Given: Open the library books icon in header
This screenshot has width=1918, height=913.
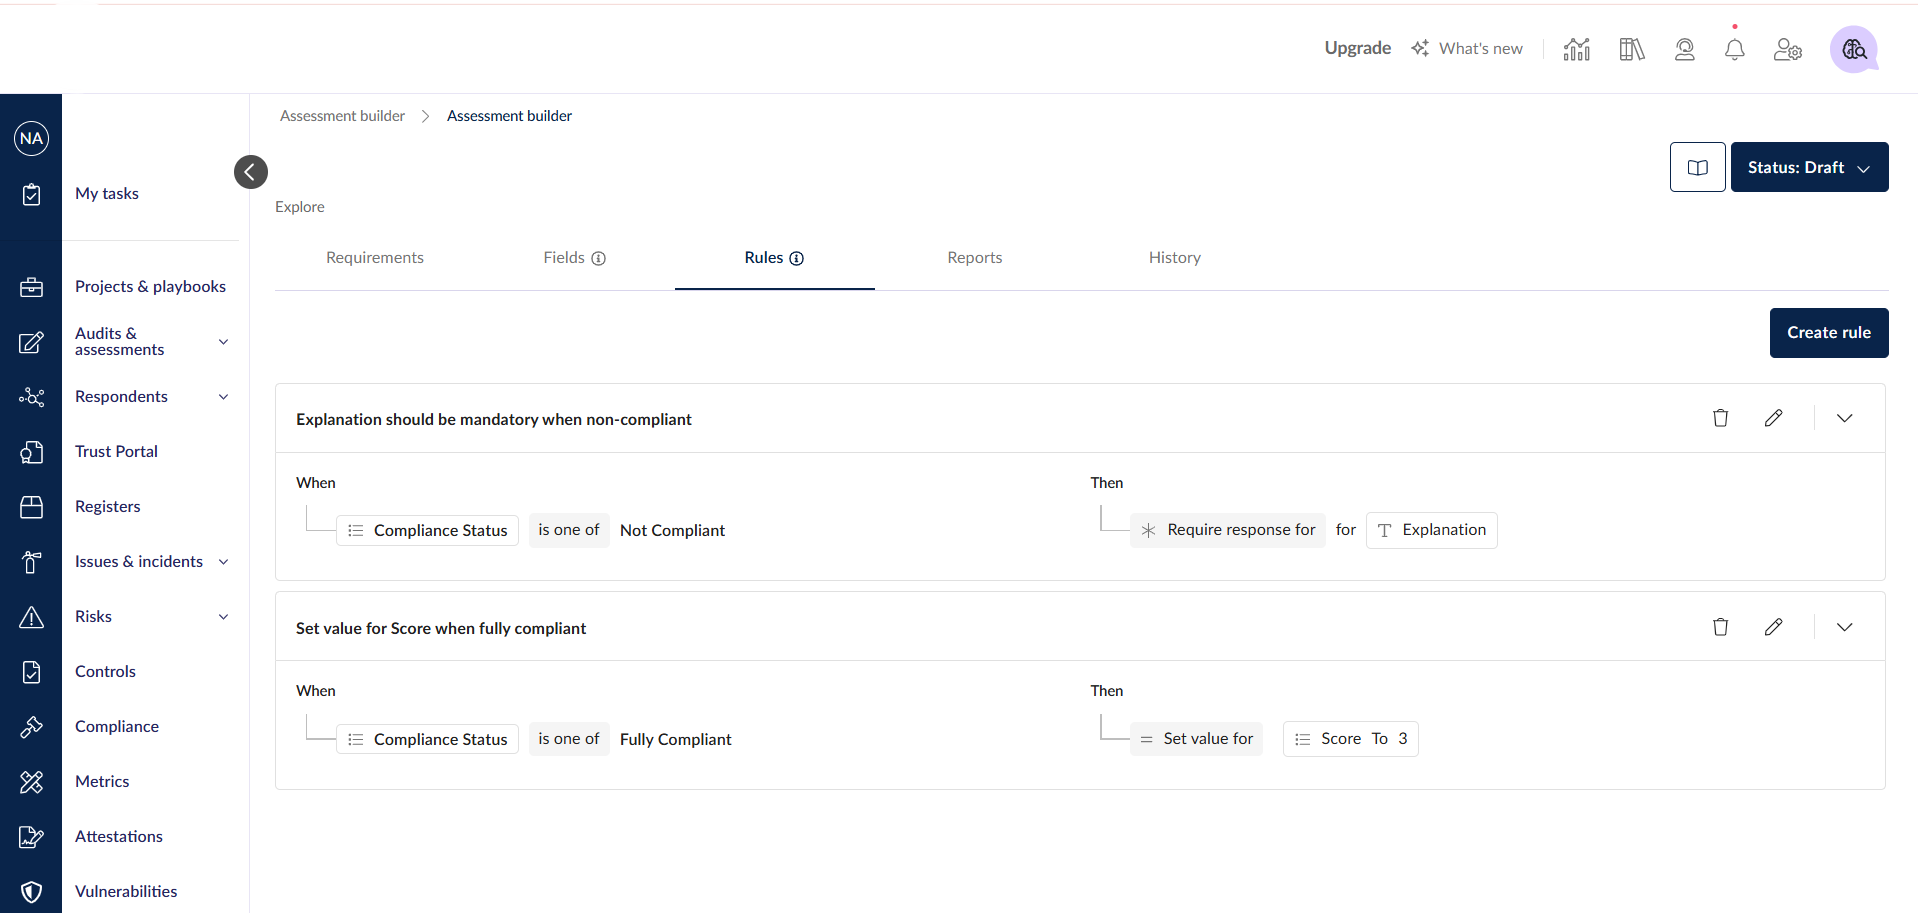Looking at the screenshot, I should [x=1631, y=49].
